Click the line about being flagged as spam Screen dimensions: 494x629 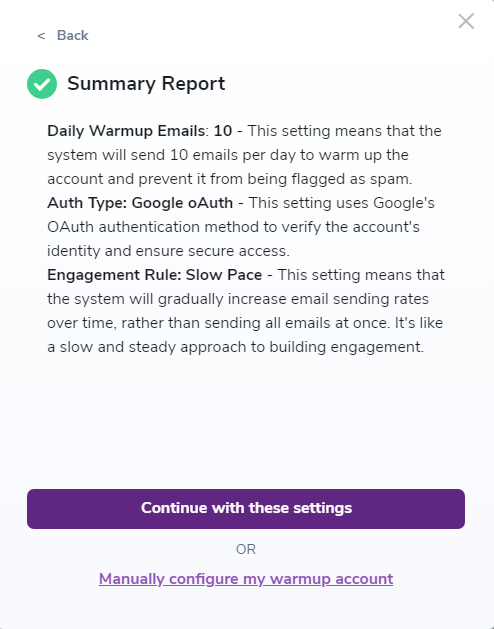(x=230, y=179)
